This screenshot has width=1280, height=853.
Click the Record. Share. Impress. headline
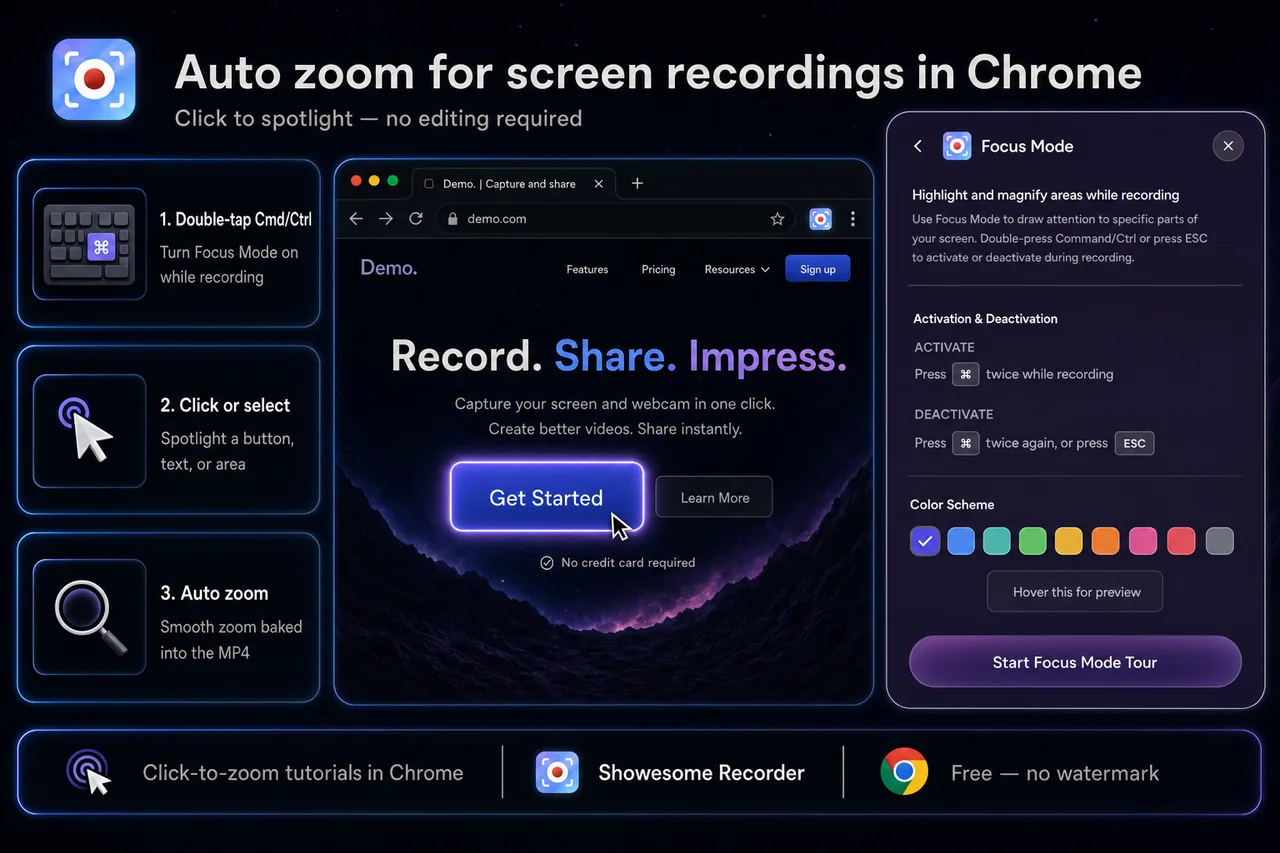(x=619, y=357)
